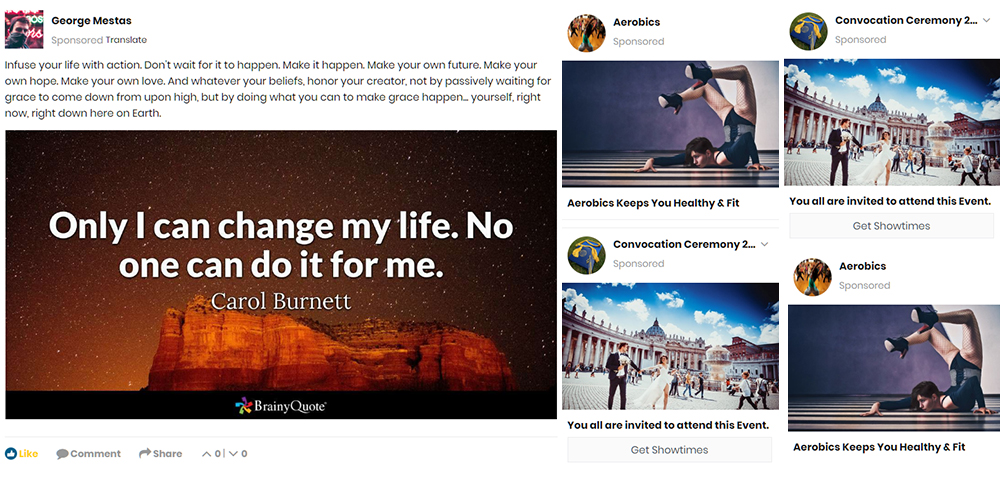Viewport: 1000px width, 477px height.
Task: Click Get Showtimes button in middle column
Action: click(x=669, y=450)
